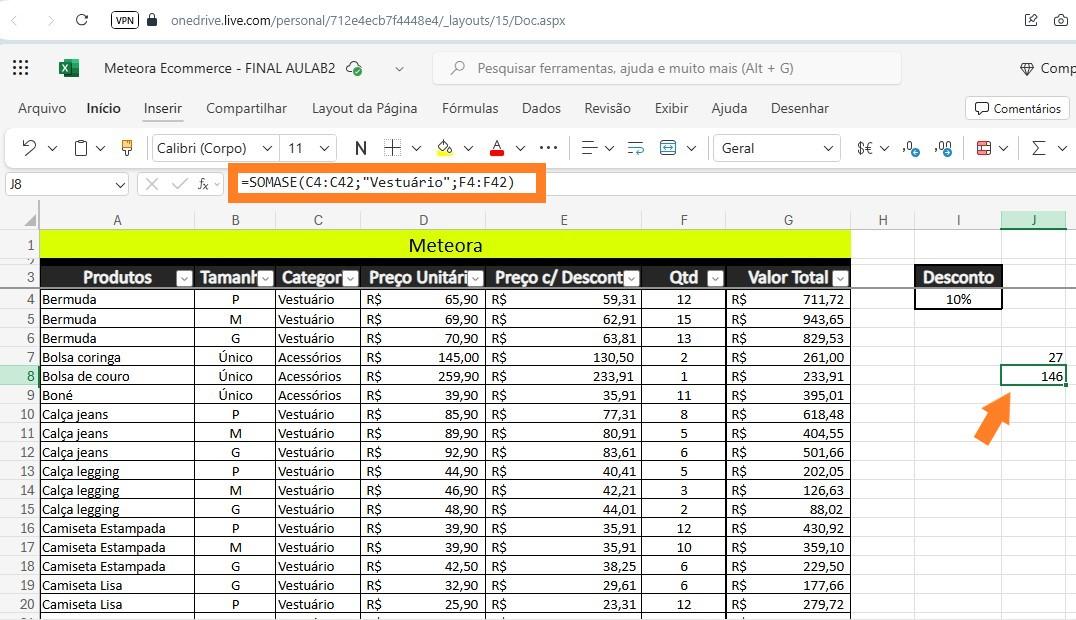Expand the fill color options arrow

pyautogui.click(x=469, y=148)
